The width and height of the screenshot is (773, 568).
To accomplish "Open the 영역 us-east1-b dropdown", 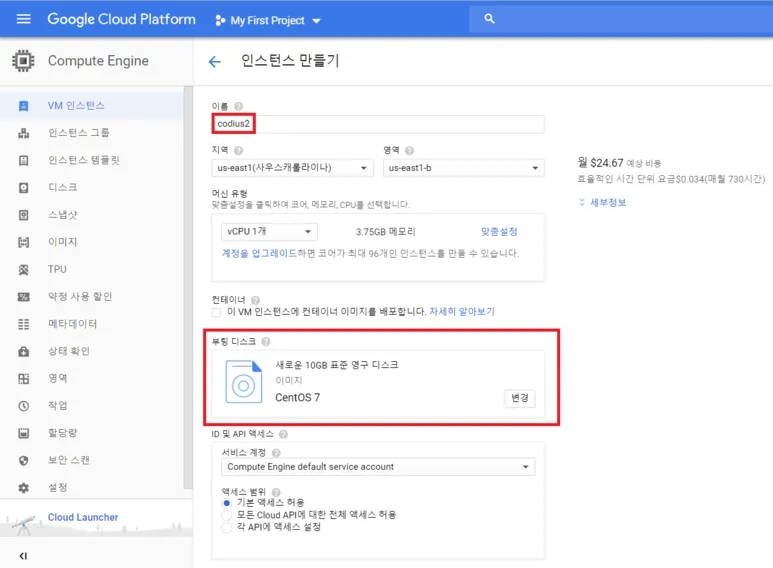I will (x=463, y=168).
